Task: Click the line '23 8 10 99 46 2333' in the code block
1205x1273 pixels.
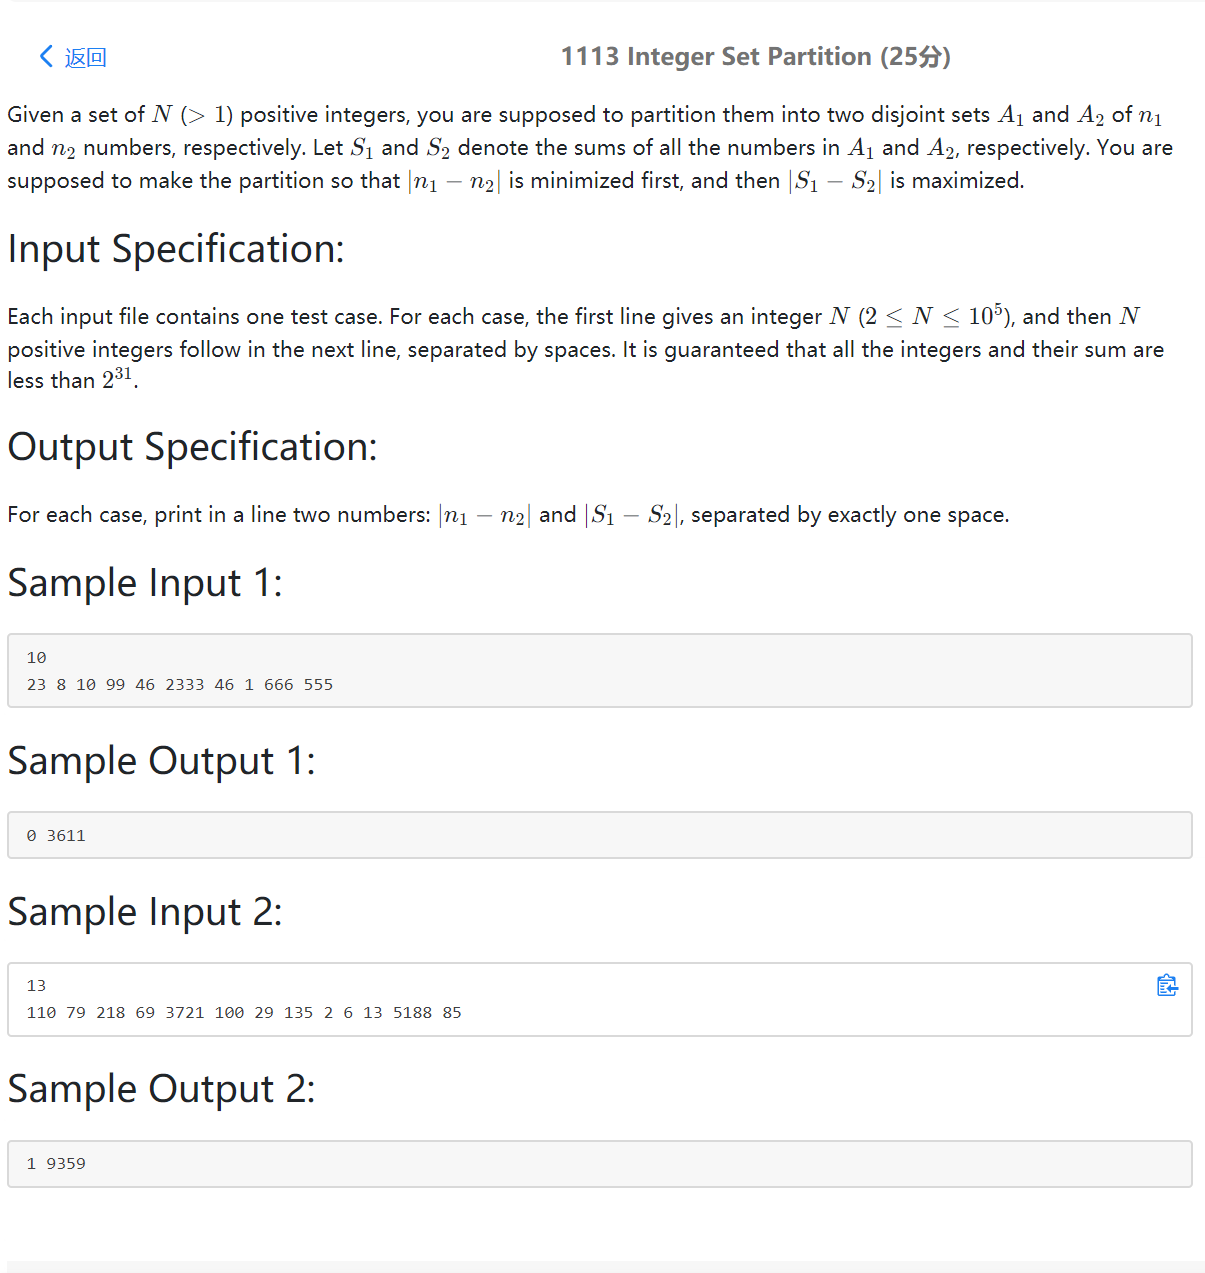Action: 180,685
